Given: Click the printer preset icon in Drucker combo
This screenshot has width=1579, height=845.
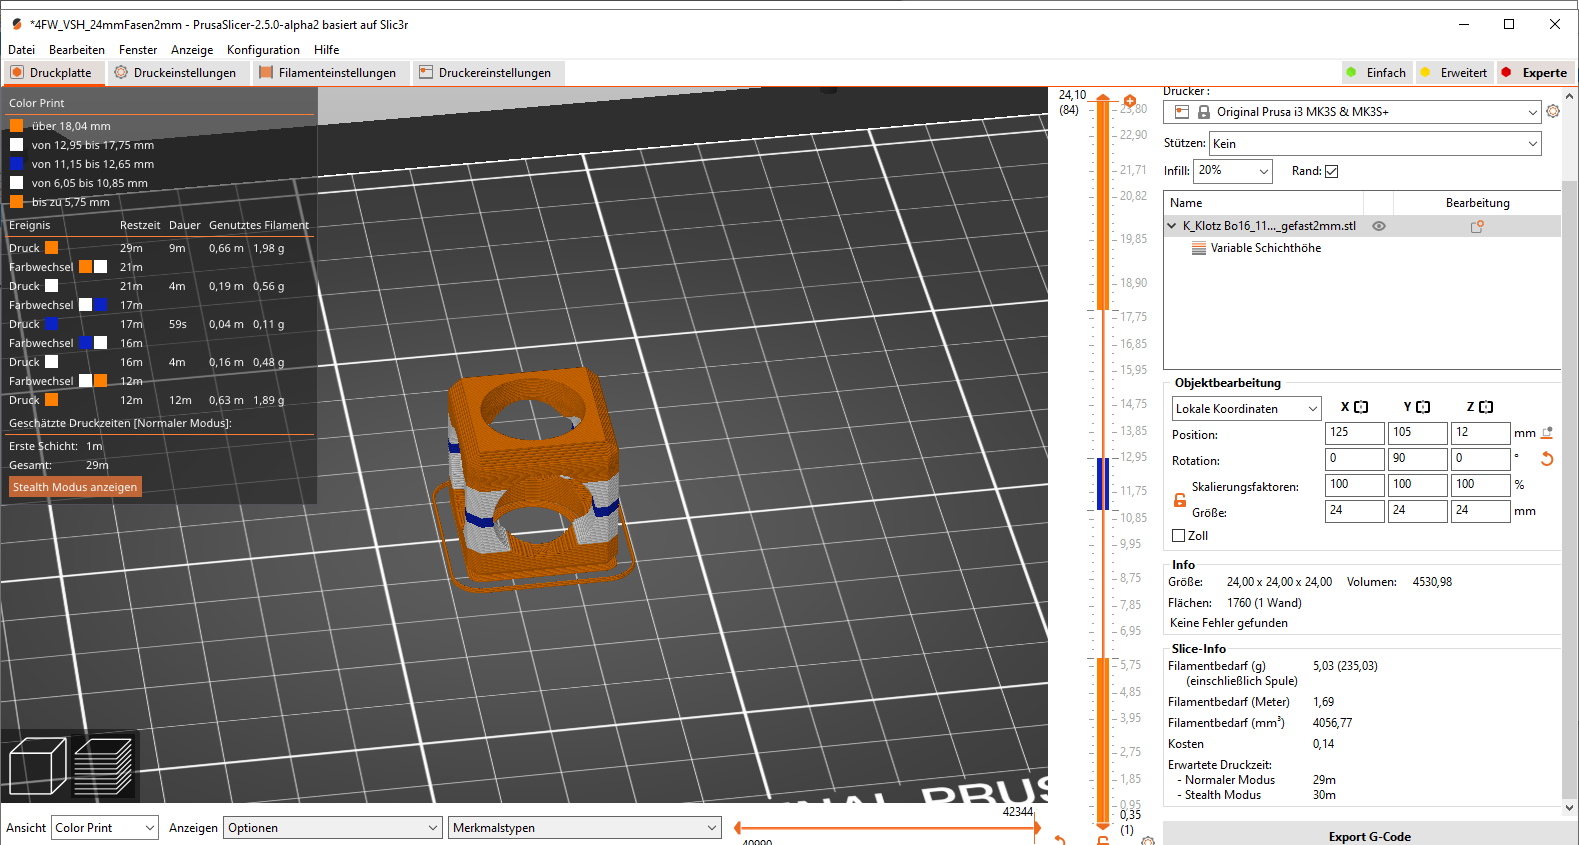Looking at the screenshot, I should pyautogui.click(x=1182, y=112).
